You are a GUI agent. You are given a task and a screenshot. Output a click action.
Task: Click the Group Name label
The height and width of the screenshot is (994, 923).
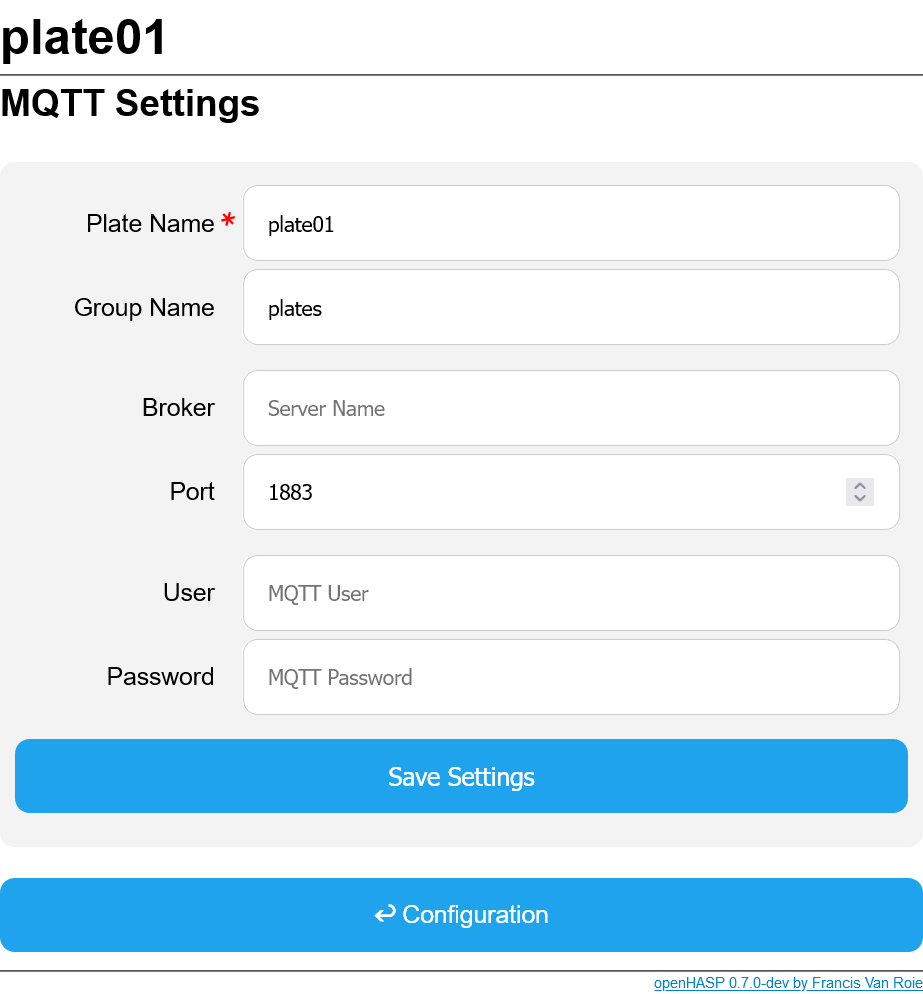(144, 308)
